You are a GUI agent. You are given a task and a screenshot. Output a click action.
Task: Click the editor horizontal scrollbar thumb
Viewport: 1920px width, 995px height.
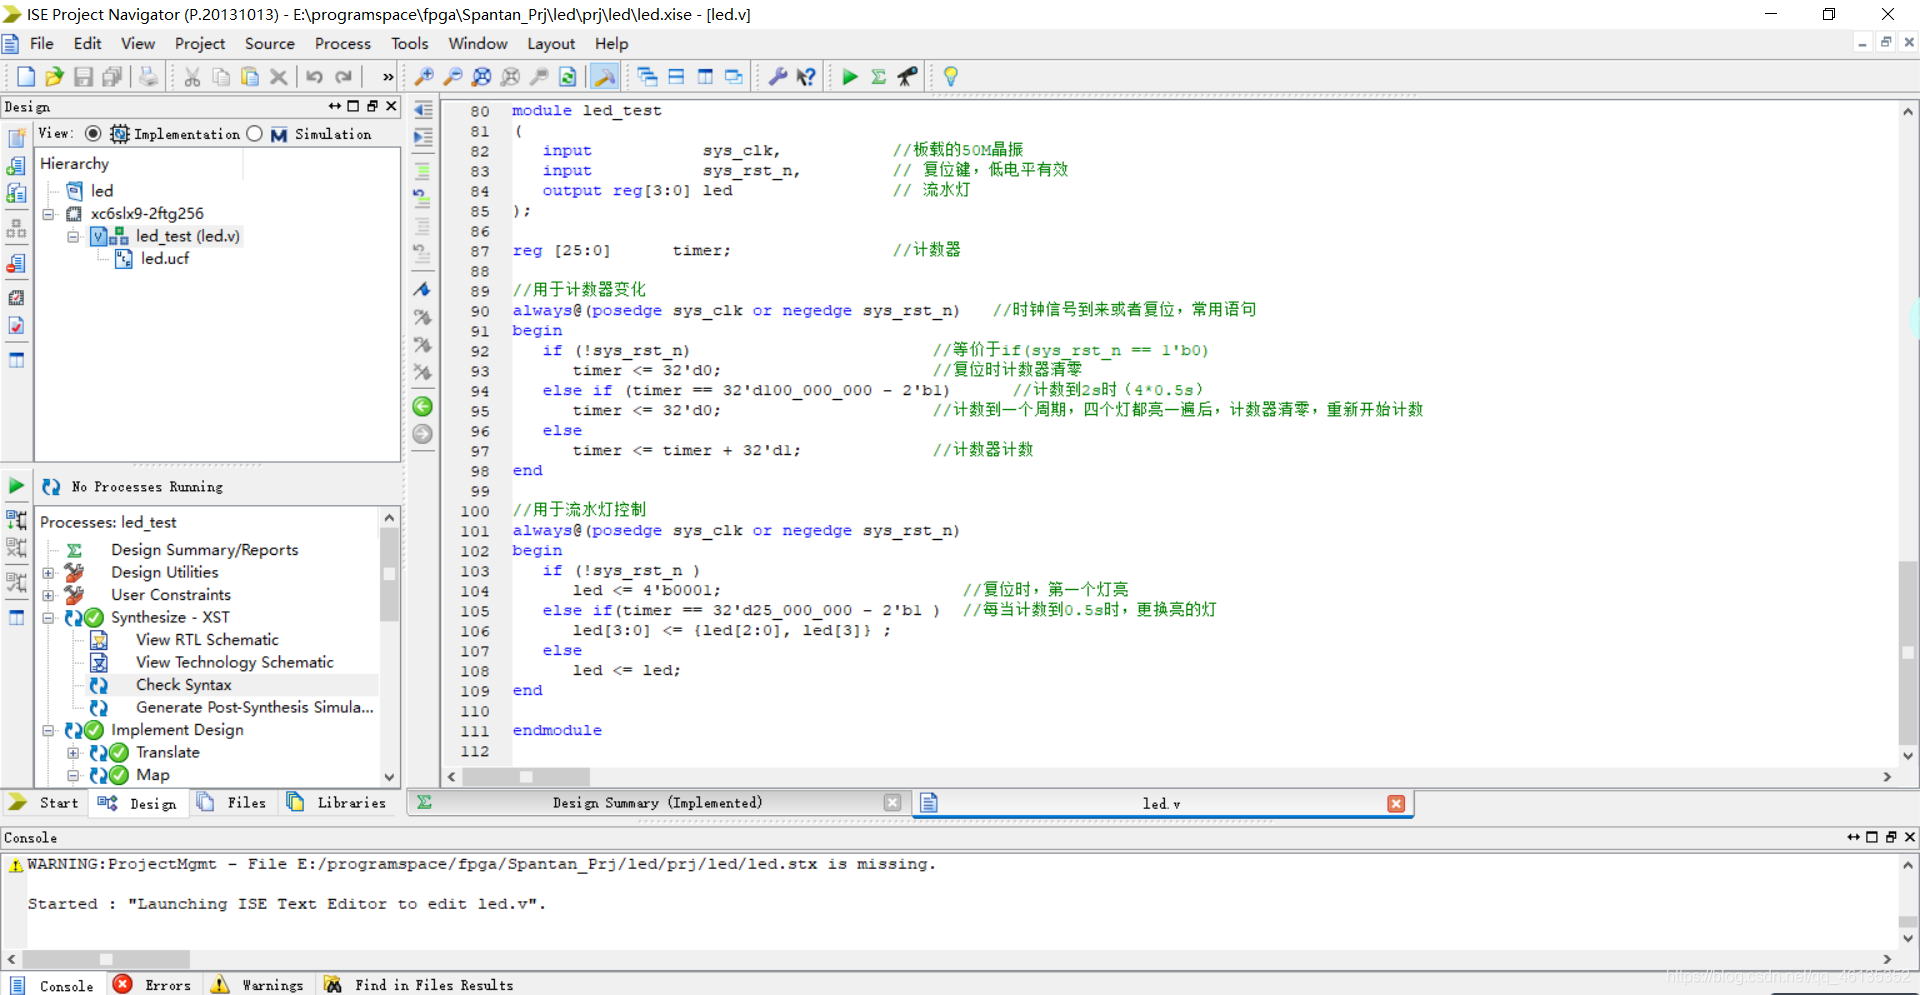pos(526,777)
